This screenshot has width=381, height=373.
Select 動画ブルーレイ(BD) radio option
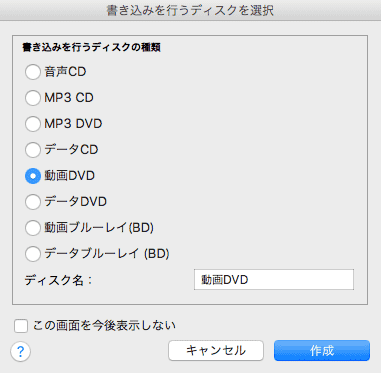[x=33, y=228]
